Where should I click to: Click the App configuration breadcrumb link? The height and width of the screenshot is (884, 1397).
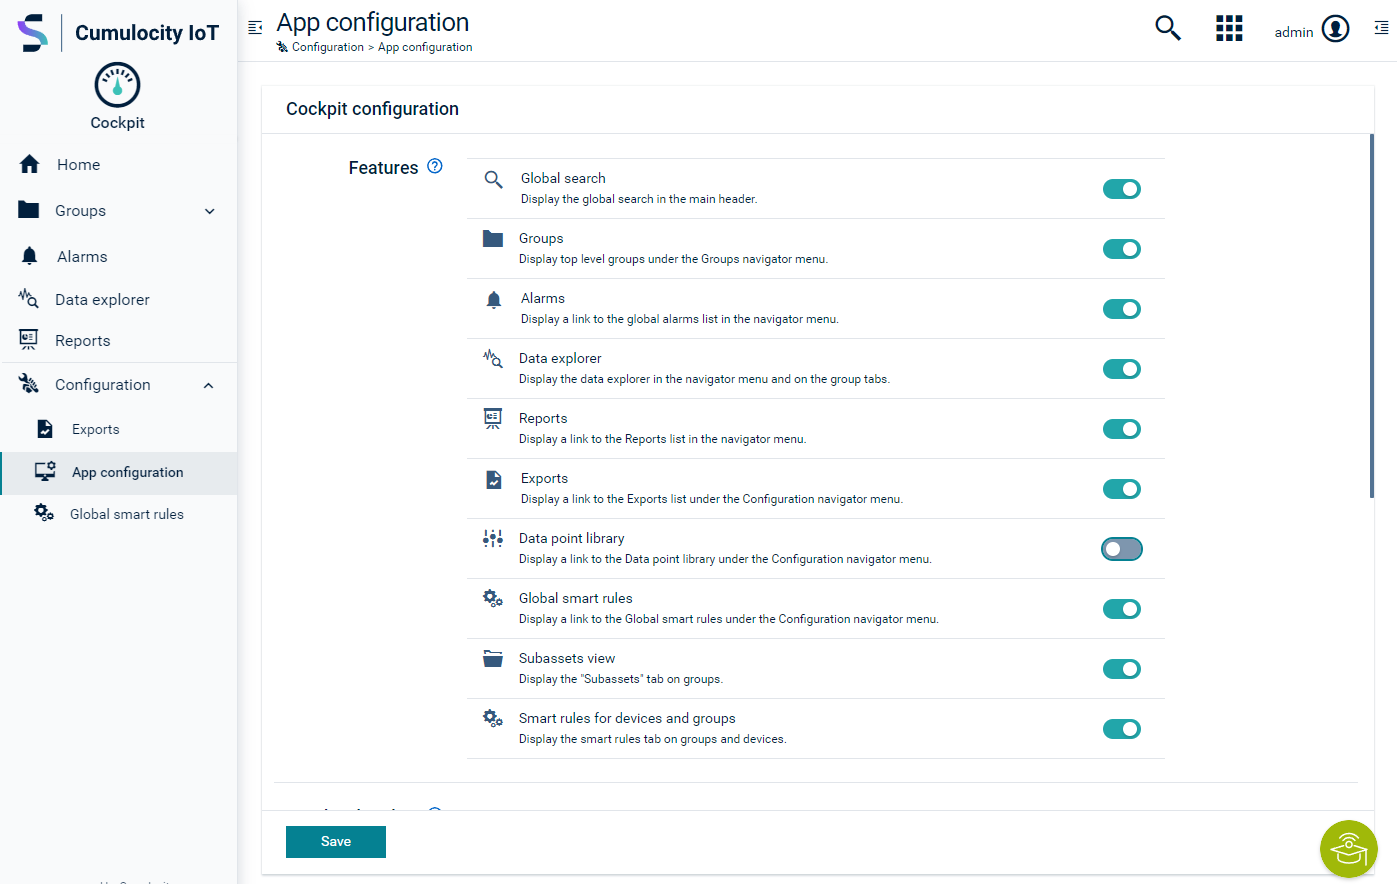[x=425, y=47]
